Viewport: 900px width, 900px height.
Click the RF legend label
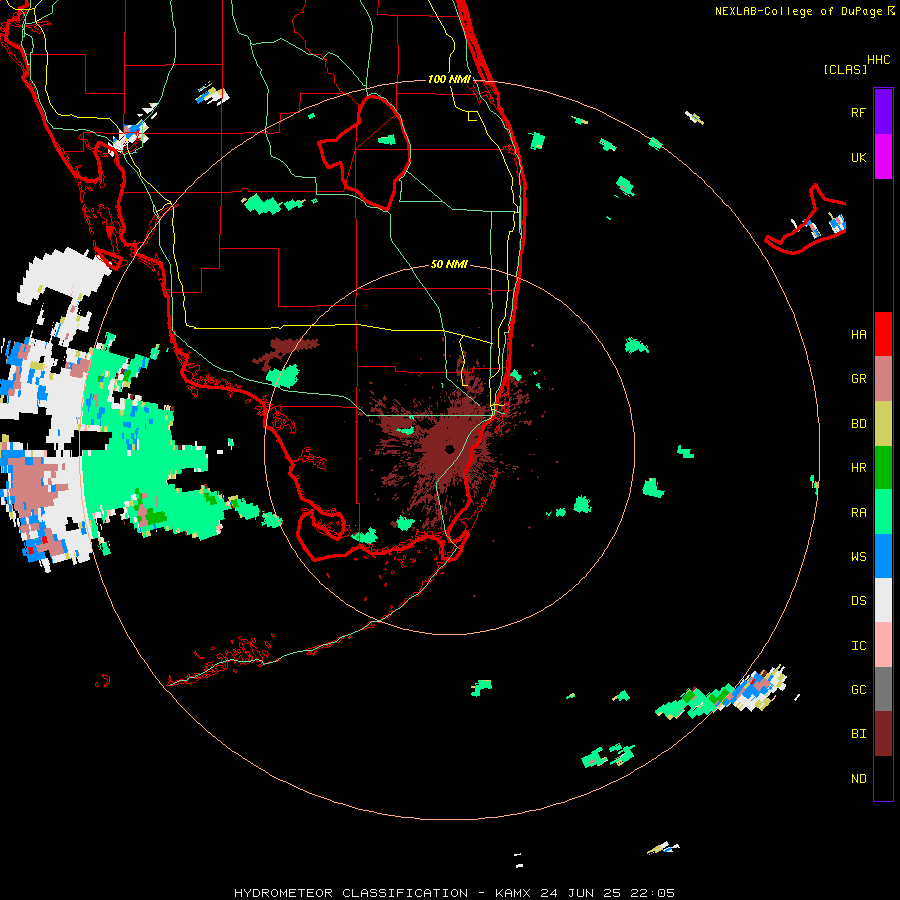[858, 112]
